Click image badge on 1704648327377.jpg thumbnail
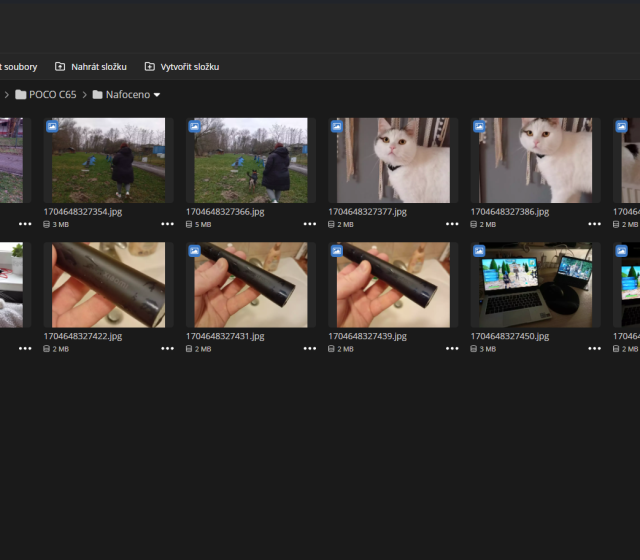Image resolution: width=640 pixels, height=560 pixels. tap(337, 127)
